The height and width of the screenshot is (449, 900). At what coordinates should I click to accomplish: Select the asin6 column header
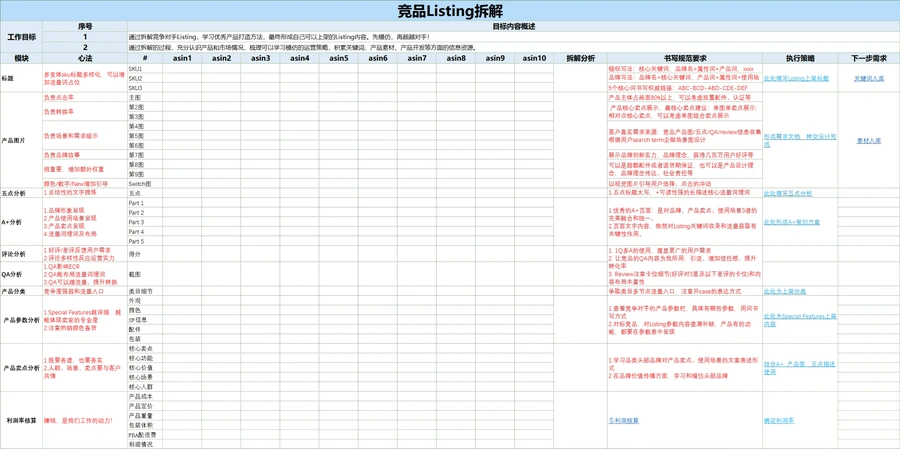click(378, 58)
